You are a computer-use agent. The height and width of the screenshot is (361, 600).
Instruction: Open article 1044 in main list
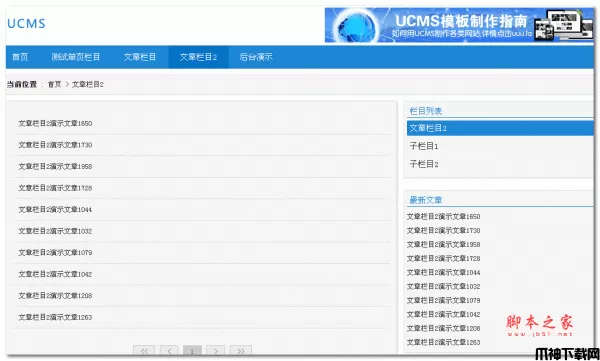(x=55, y=209)
